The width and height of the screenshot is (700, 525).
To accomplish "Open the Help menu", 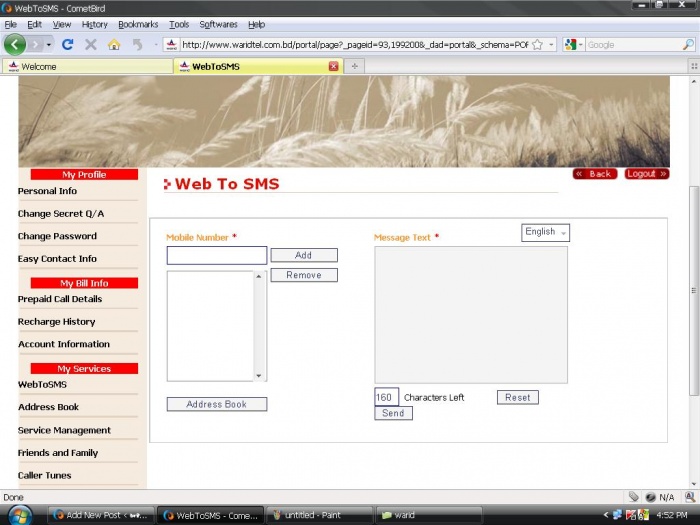I will click(257, 25).
